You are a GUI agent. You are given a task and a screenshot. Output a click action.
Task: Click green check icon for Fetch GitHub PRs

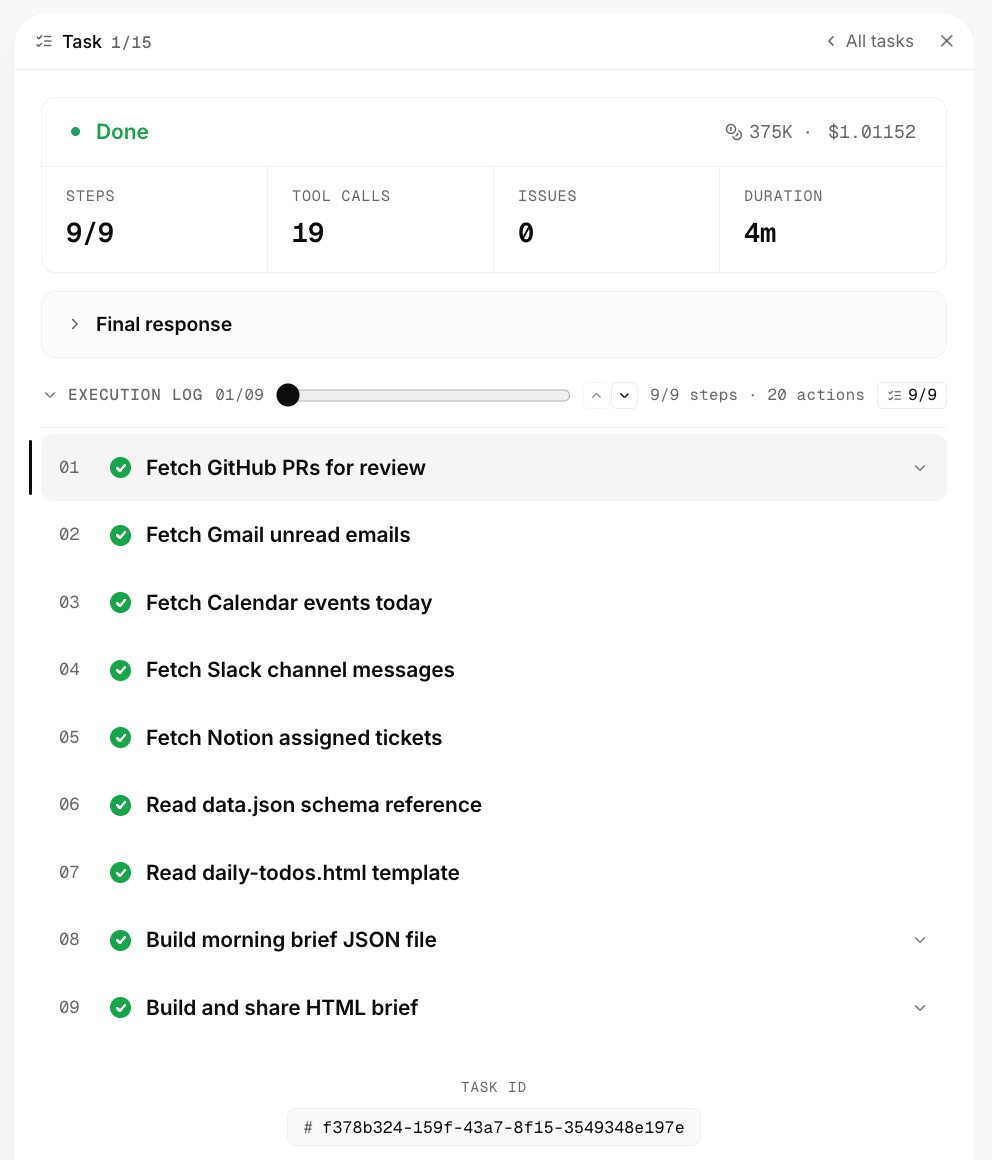[x=121, y=468]
